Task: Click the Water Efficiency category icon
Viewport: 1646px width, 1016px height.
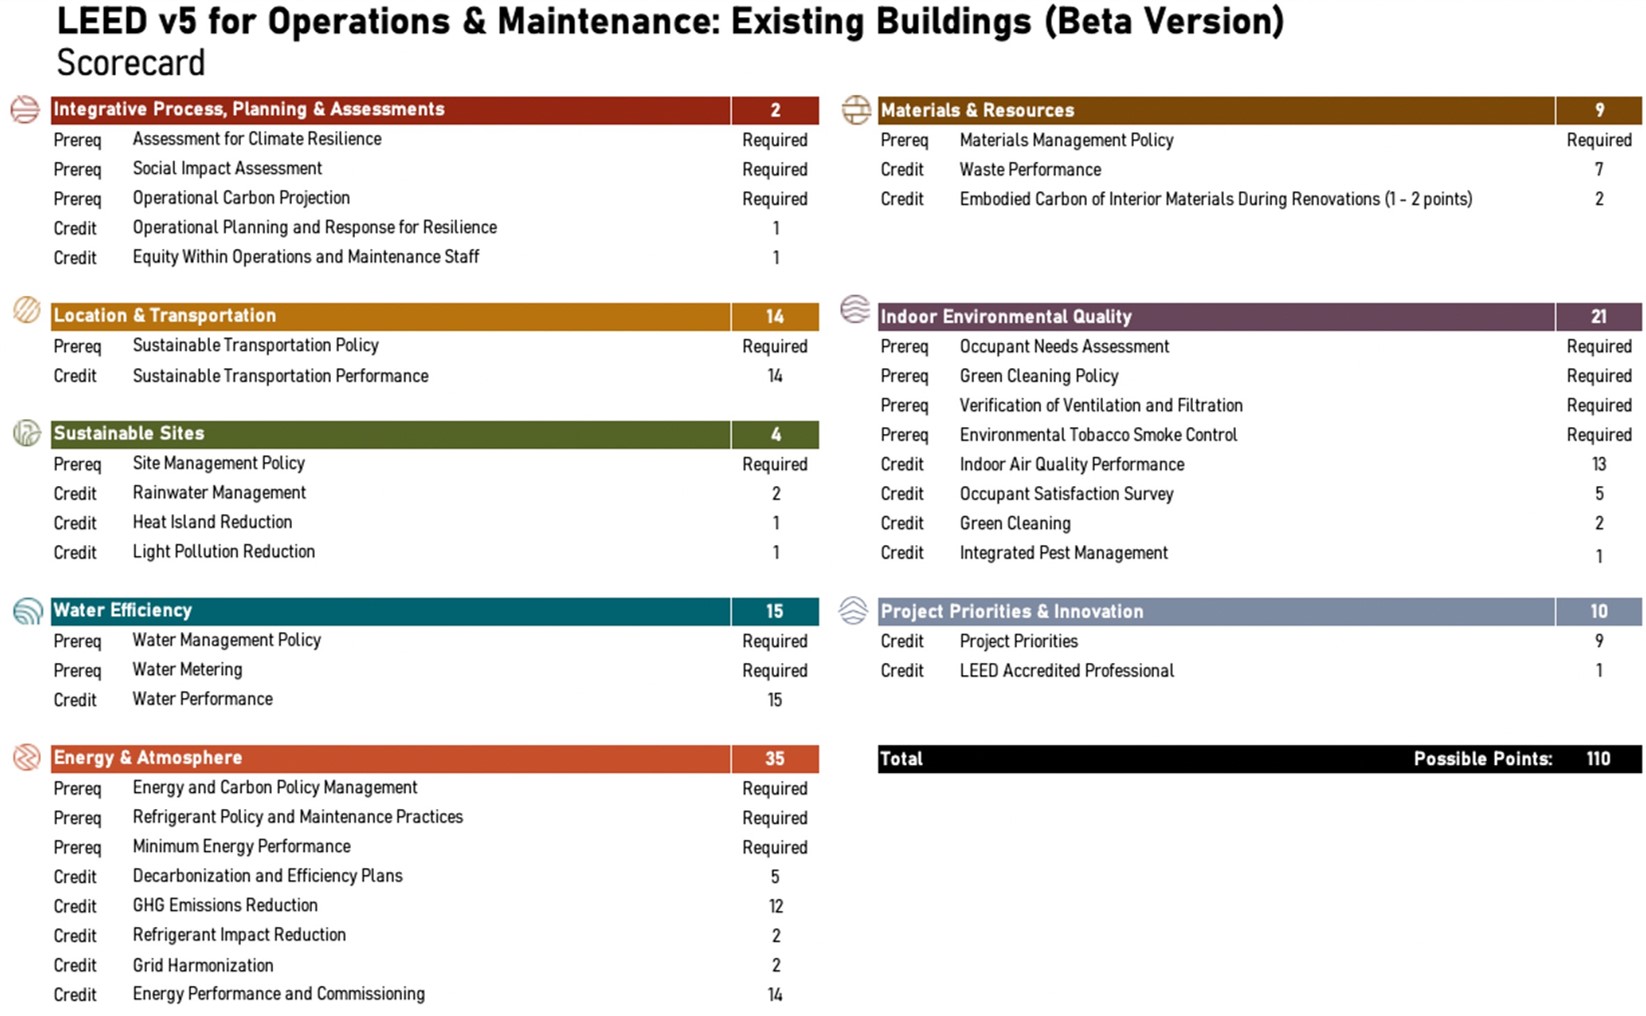Action: tap(28, 610)
